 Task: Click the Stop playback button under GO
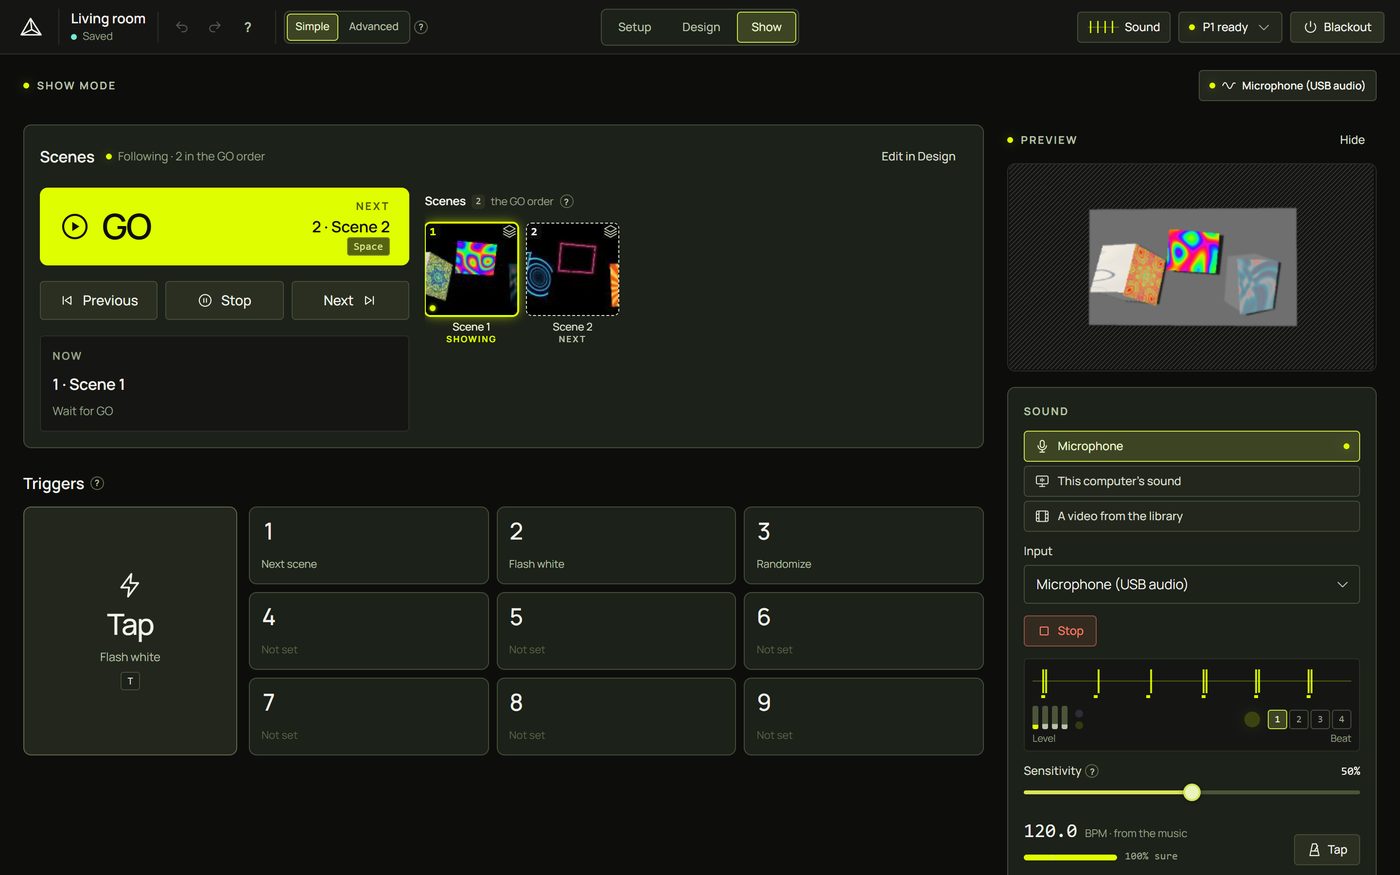[224, 300]
